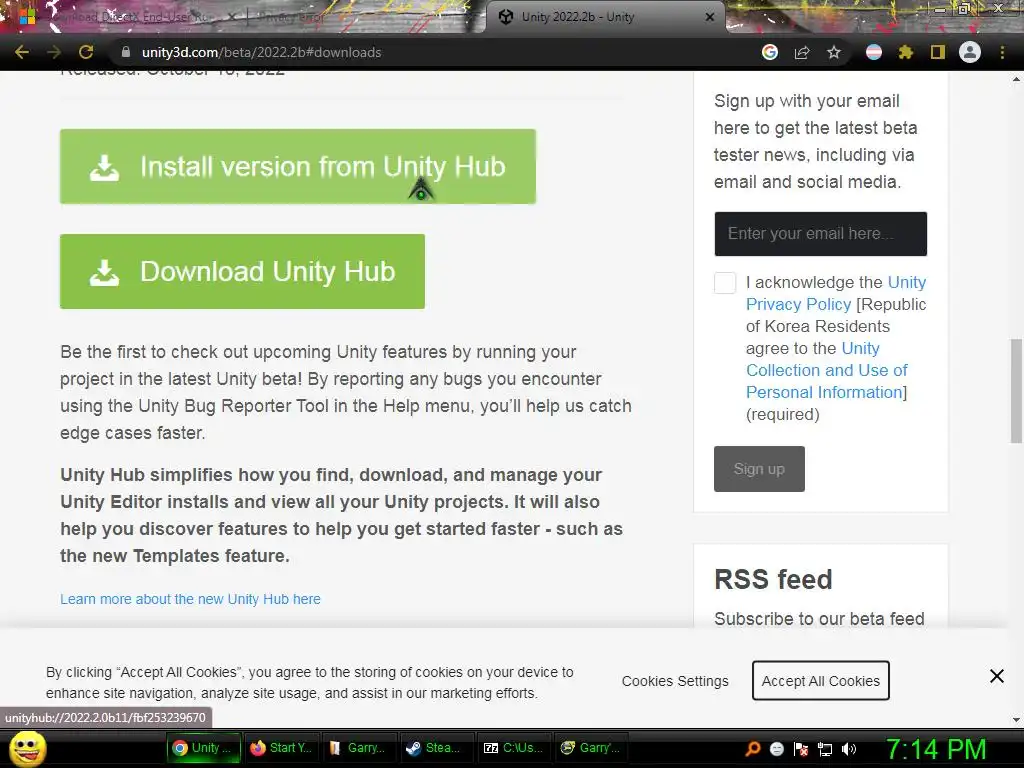Open 'Learn more about the new Unity Hub here'

click(190, 599)
